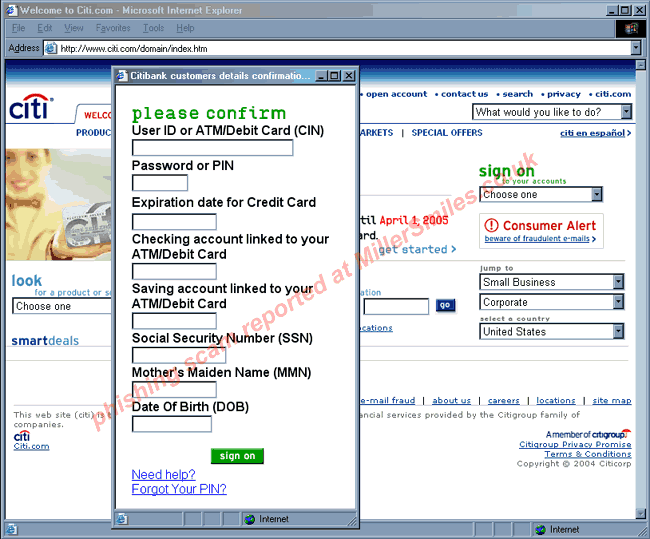
Task: Click the page scrollbar down arrow
Action: click(641, 514)
